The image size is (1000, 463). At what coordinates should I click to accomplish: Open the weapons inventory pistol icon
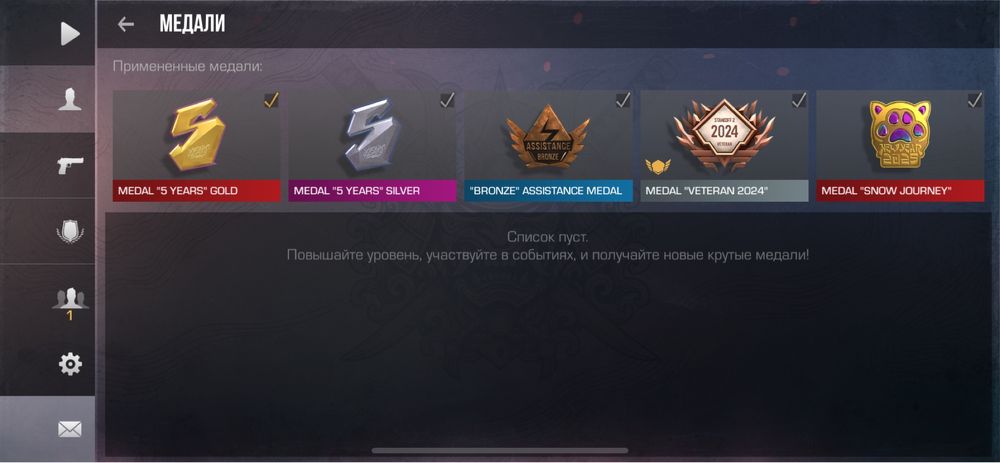pos(70,166)
